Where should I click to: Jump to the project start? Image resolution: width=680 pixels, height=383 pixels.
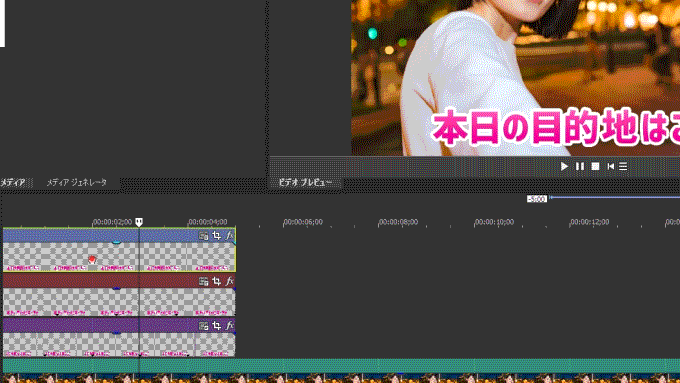coord(611,167)
